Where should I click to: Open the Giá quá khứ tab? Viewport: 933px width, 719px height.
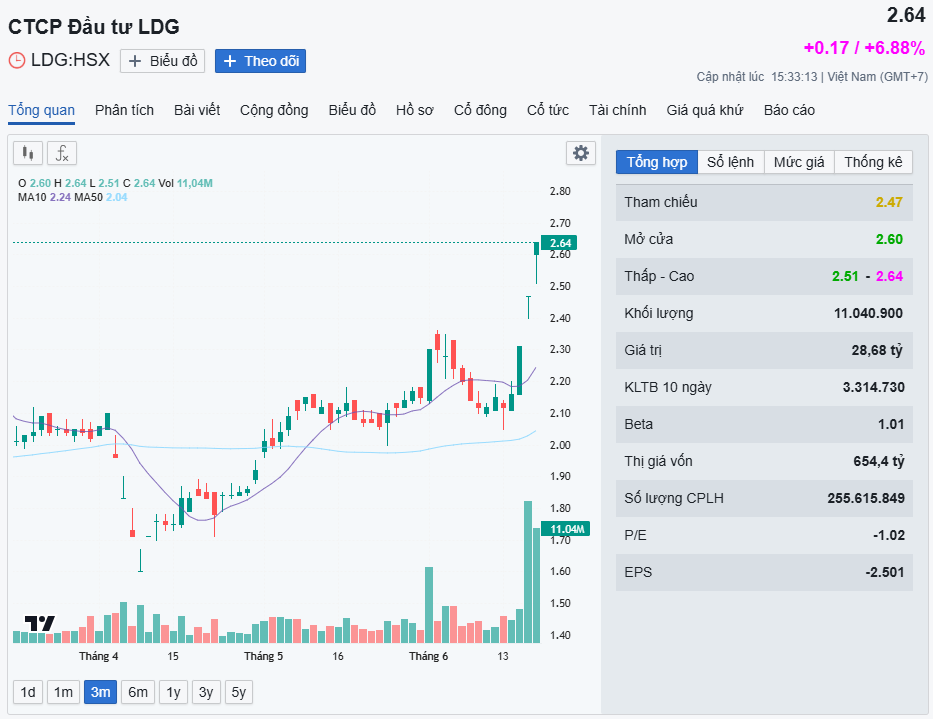pos(705,110)
